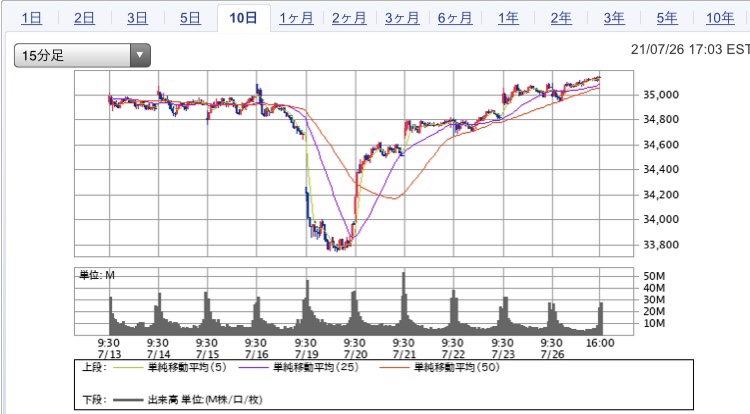The width and height of the screenshot is (750, 414).
Task: Select the 2日 period tab
Action: [84, 18]
